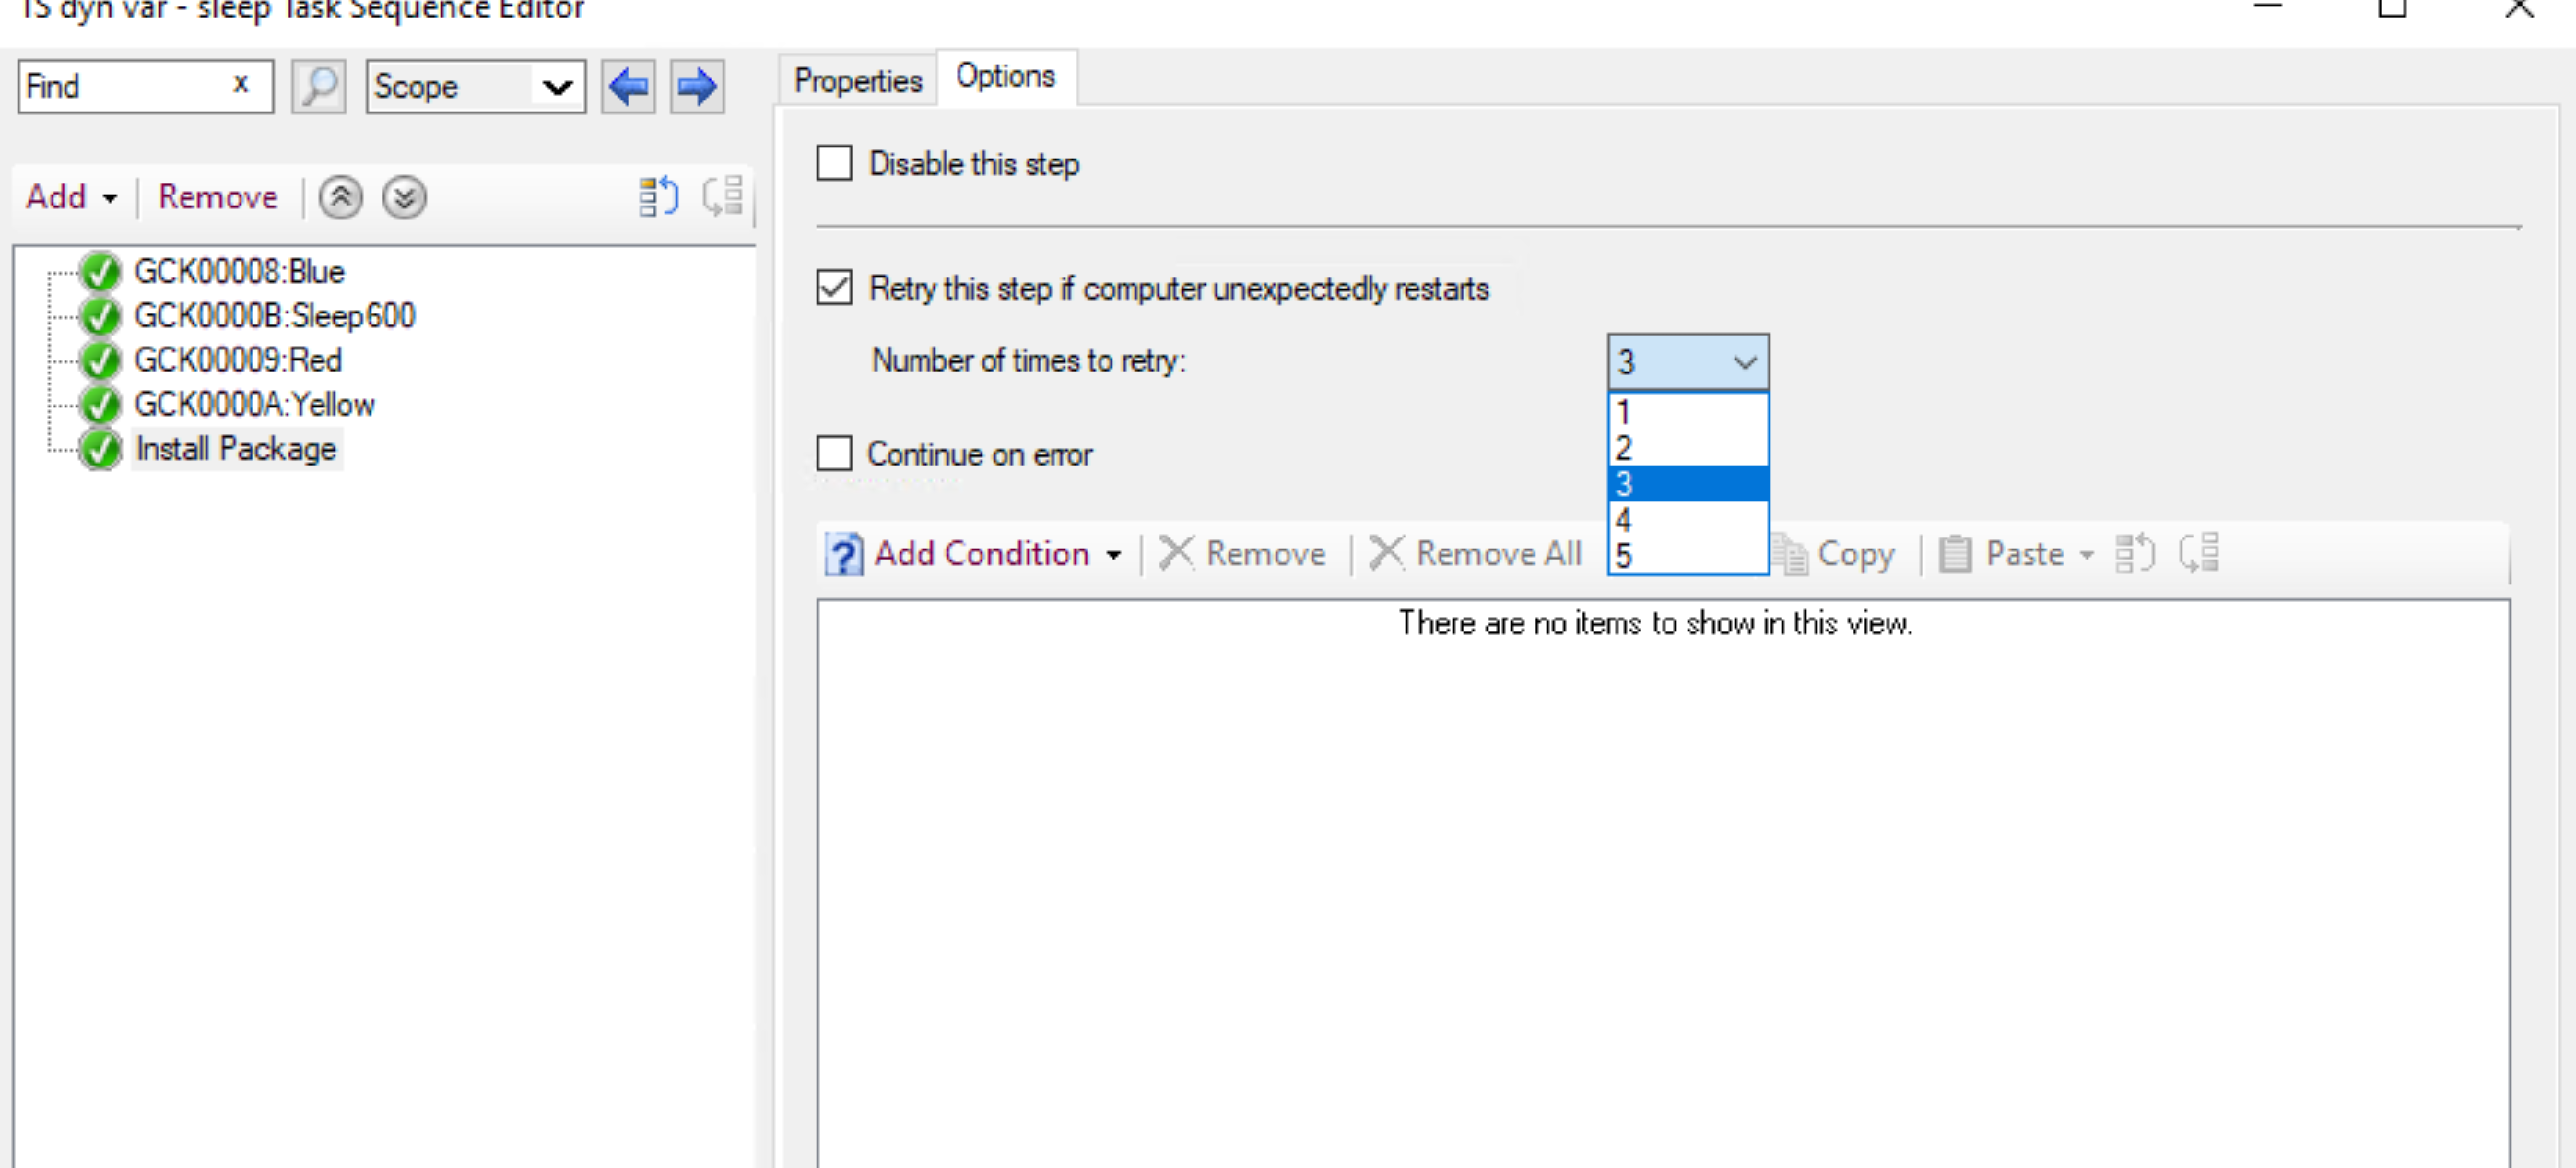Toggle the Disable this step checkbox

[x=835, y=162]
